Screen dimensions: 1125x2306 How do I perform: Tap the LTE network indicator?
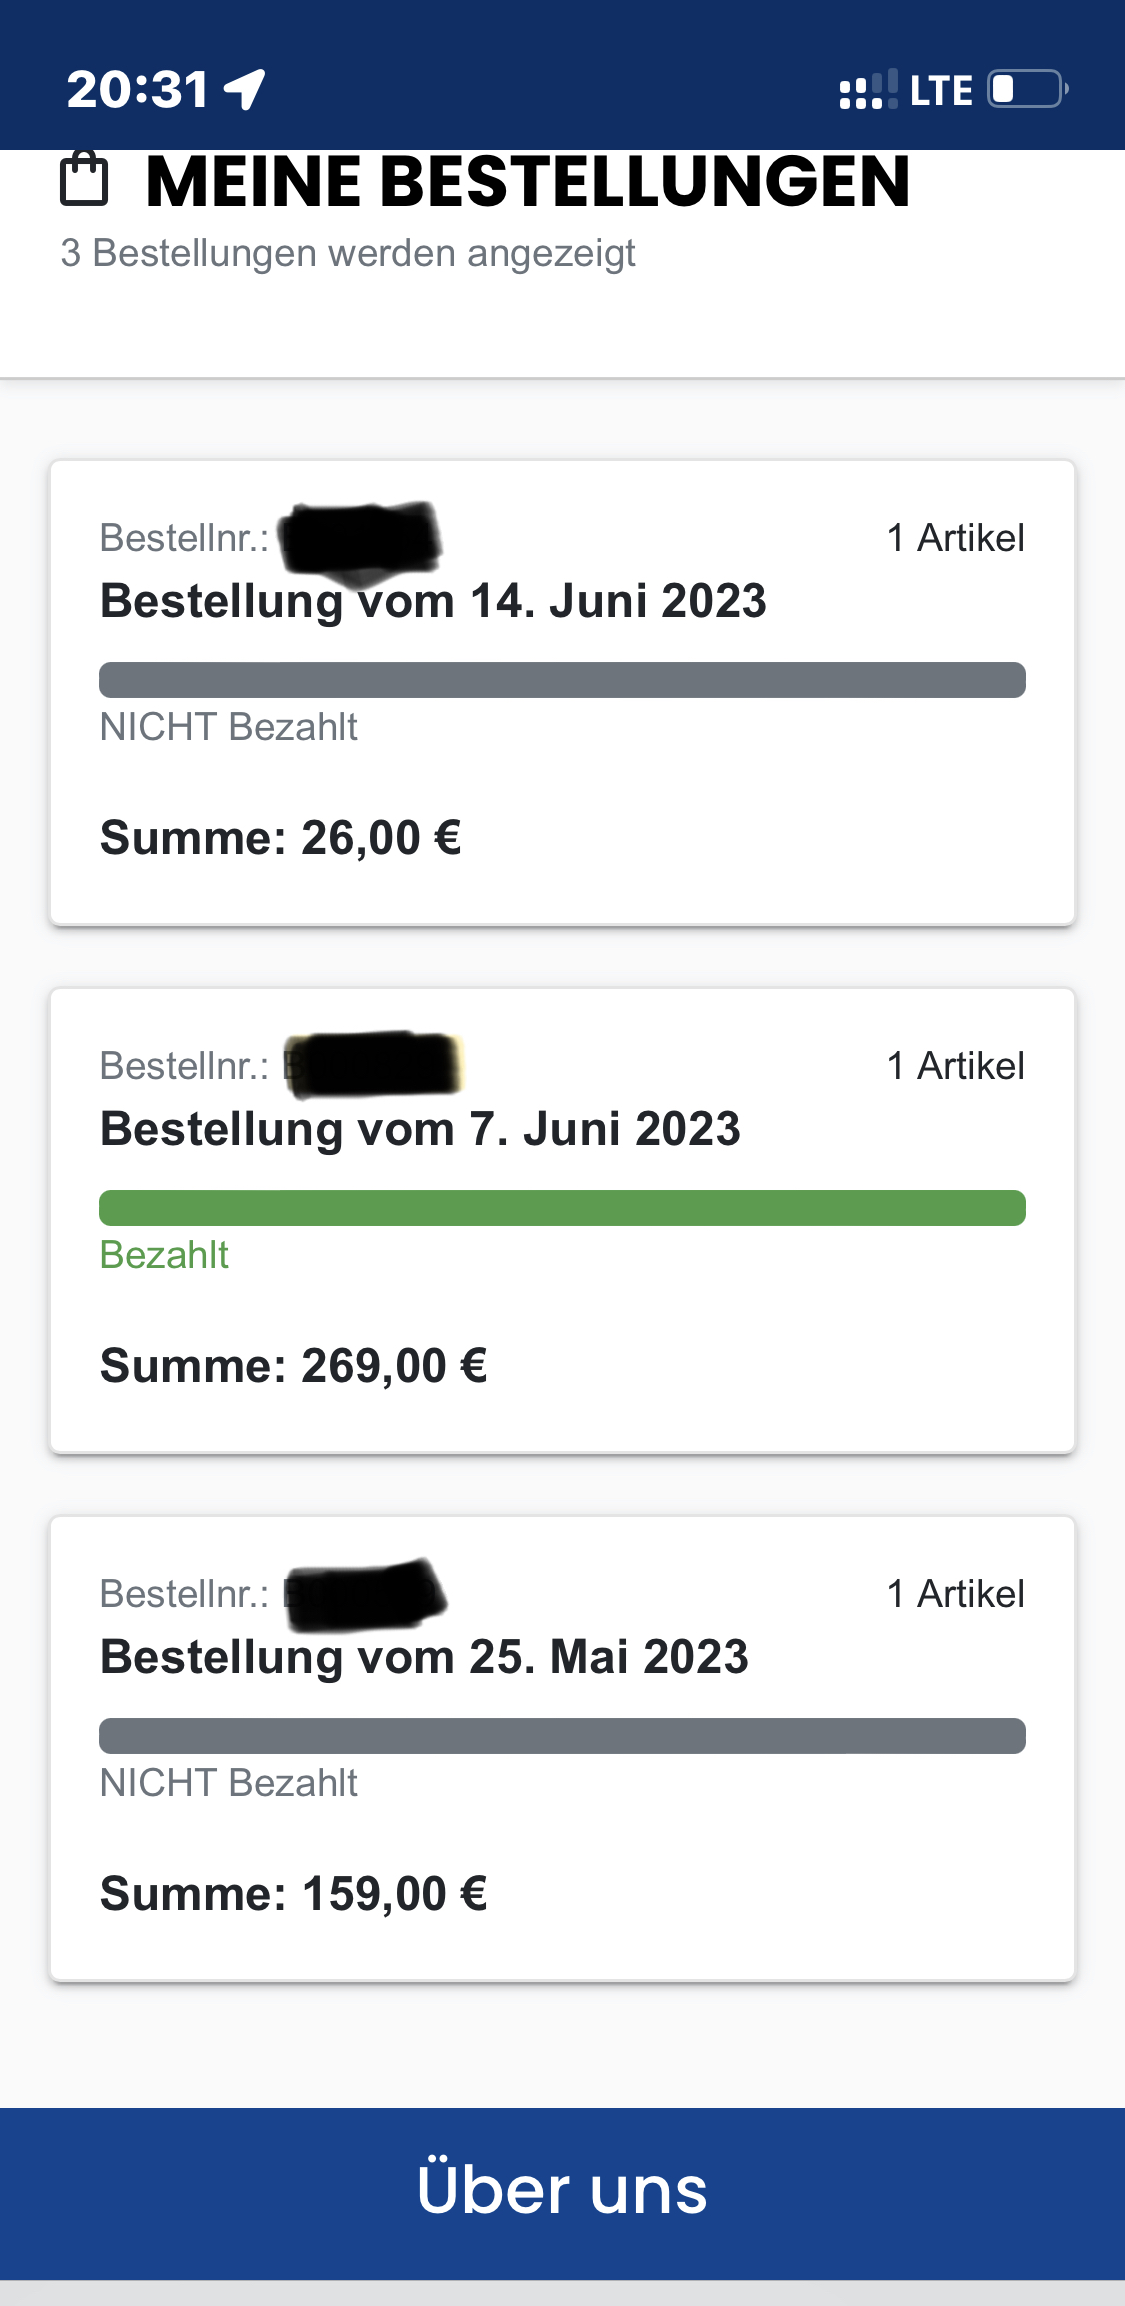[x=941, y=91]
